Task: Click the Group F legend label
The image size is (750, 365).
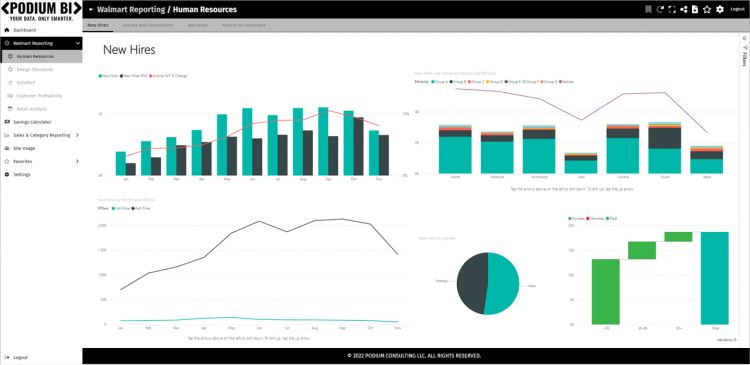Action: tap(531, 82)
